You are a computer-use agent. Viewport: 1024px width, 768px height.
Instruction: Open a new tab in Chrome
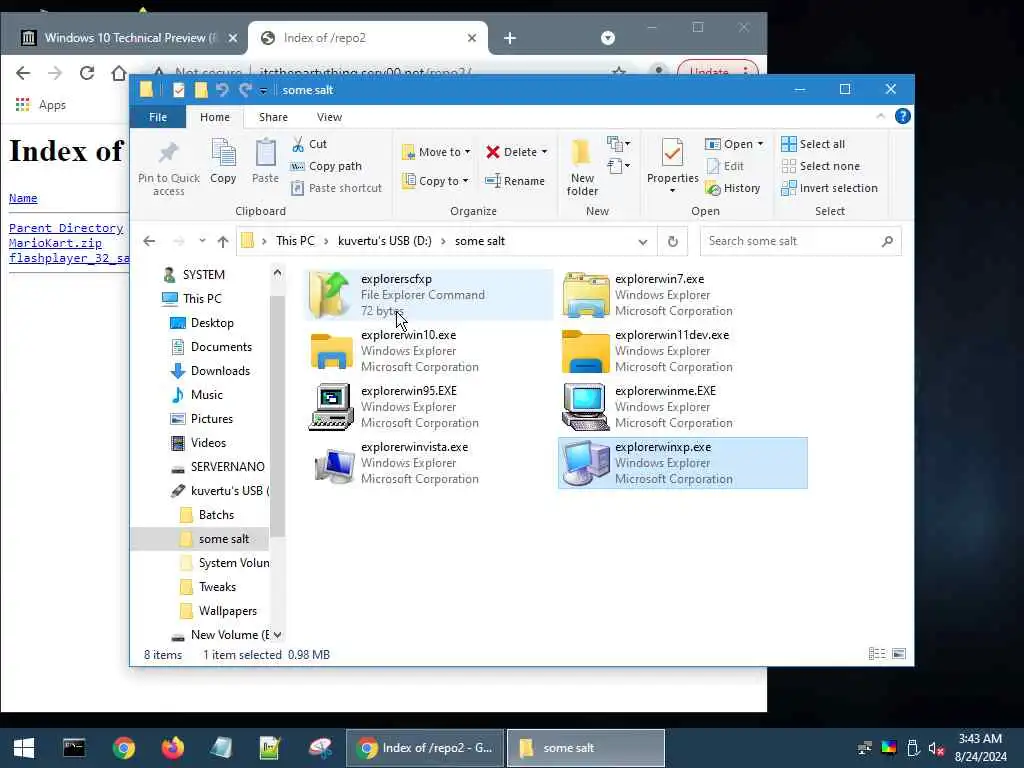click(x=510, y=39)
